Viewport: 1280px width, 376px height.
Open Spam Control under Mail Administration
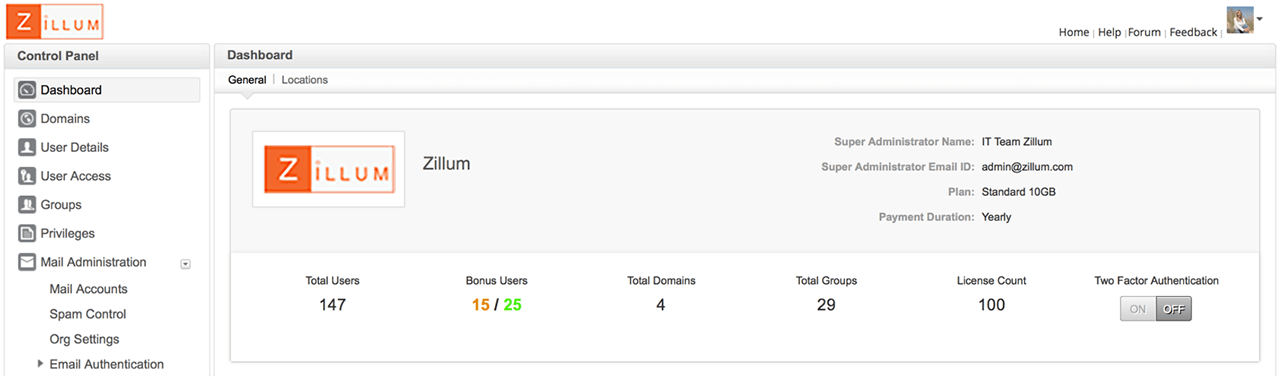click(x=88, y=314)
